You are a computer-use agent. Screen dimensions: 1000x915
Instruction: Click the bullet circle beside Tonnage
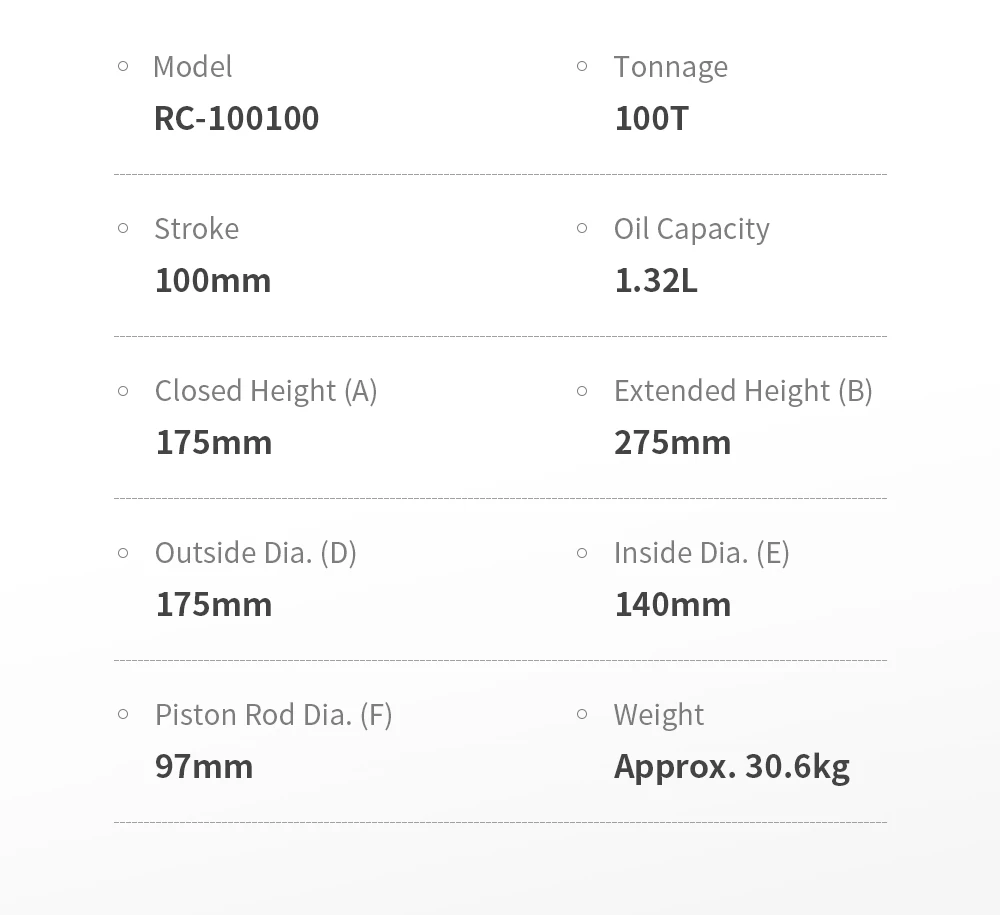pyautogui.click(x=582, y=66)
